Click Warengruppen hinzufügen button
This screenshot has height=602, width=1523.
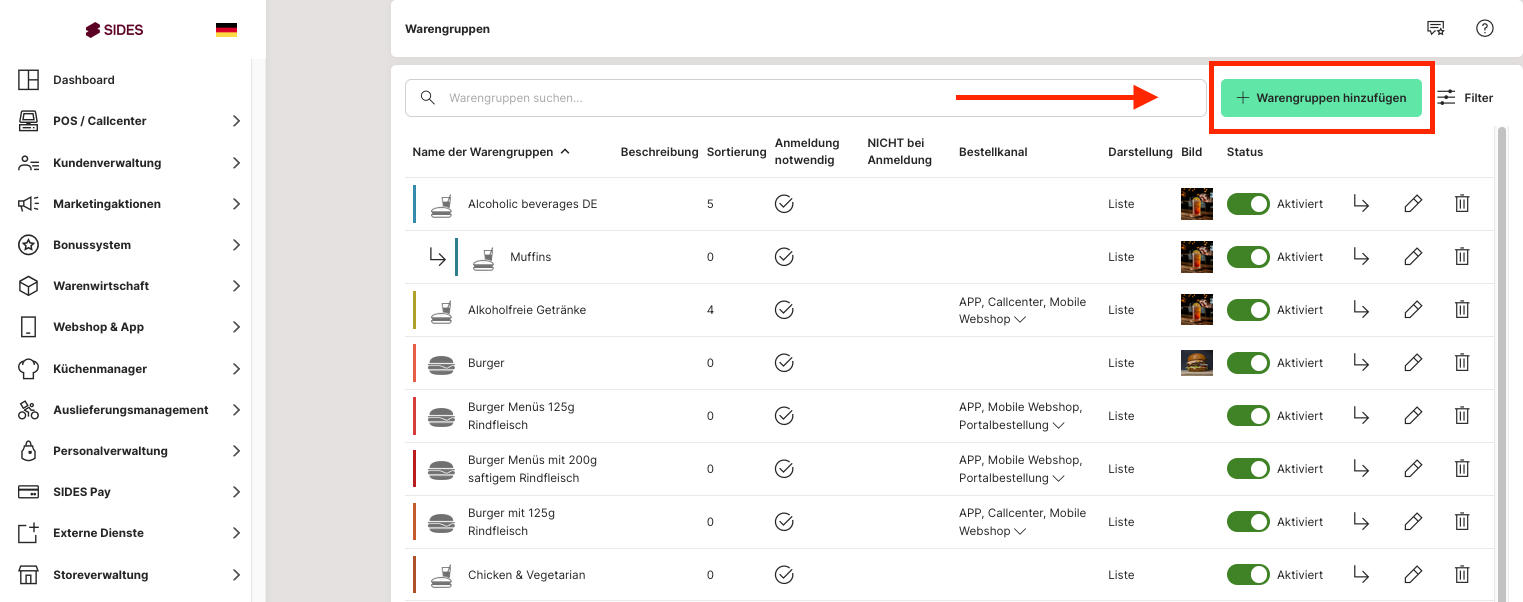(1321, 98)
